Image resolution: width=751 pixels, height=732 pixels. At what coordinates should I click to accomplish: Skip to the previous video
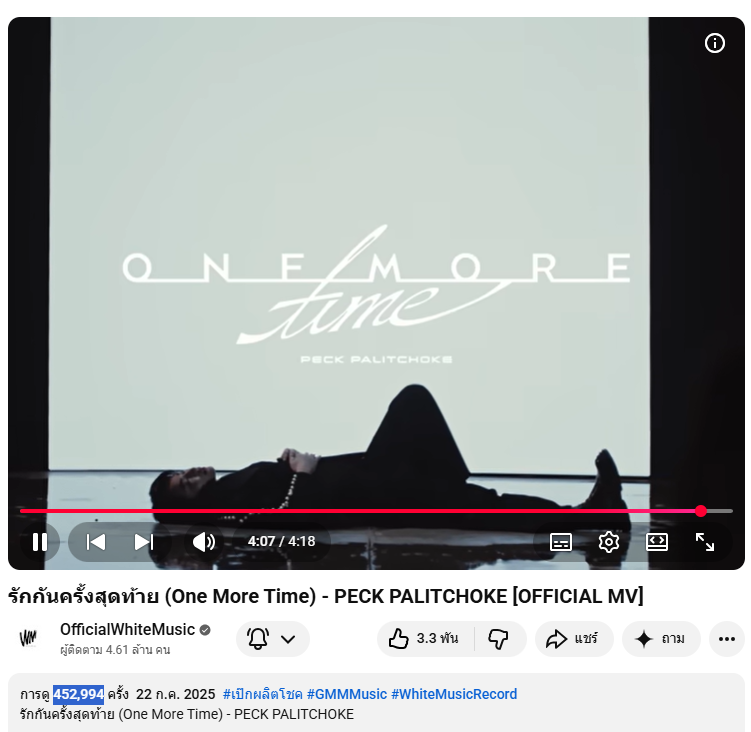96,542
